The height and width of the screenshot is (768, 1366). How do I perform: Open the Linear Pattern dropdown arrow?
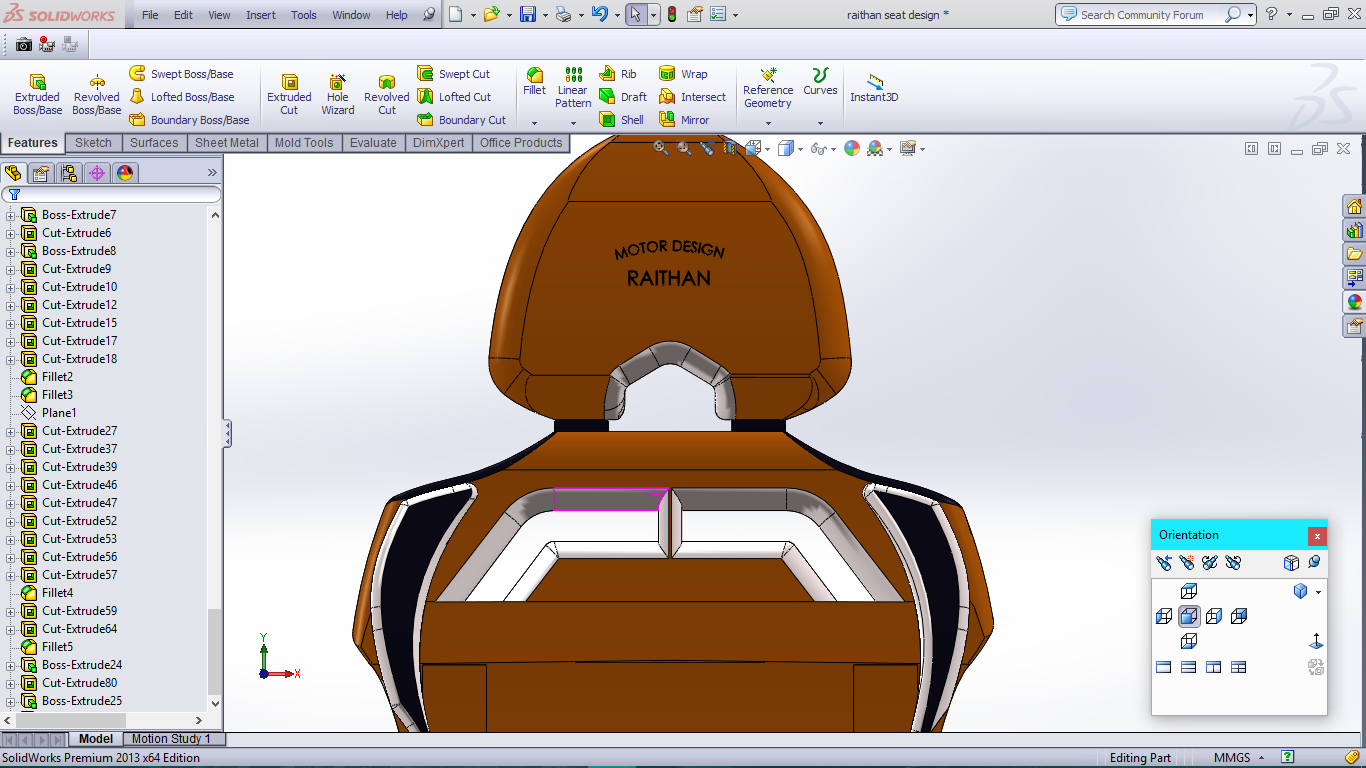[573, 123]
